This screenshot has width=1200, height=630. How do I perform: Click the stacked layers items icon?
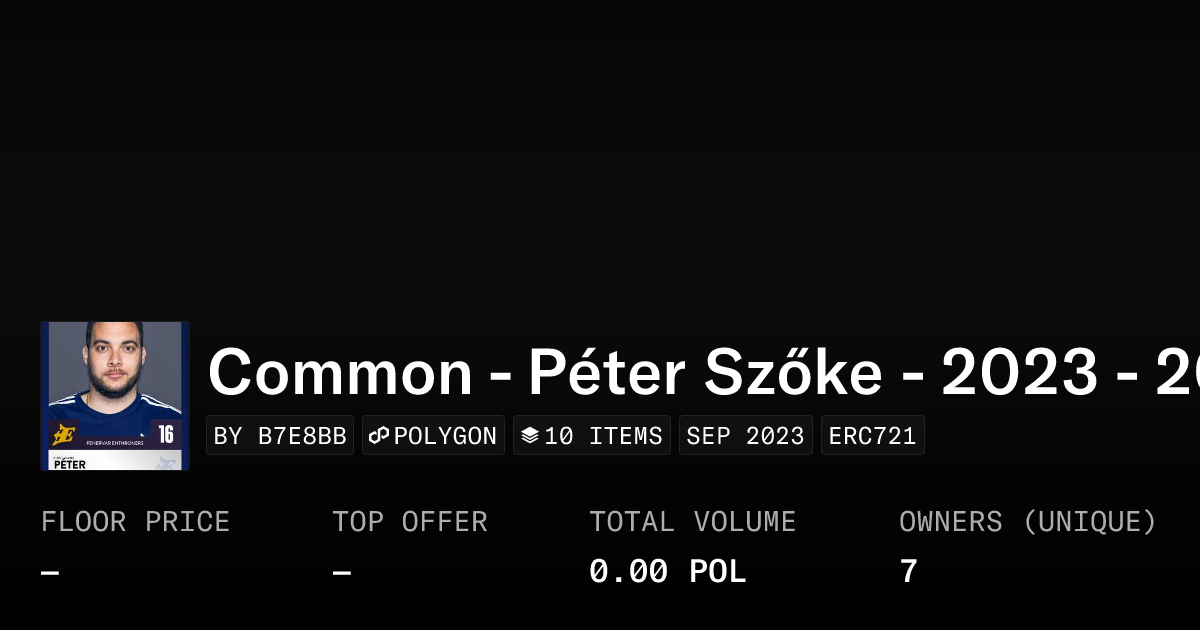[x=530, y=436]
